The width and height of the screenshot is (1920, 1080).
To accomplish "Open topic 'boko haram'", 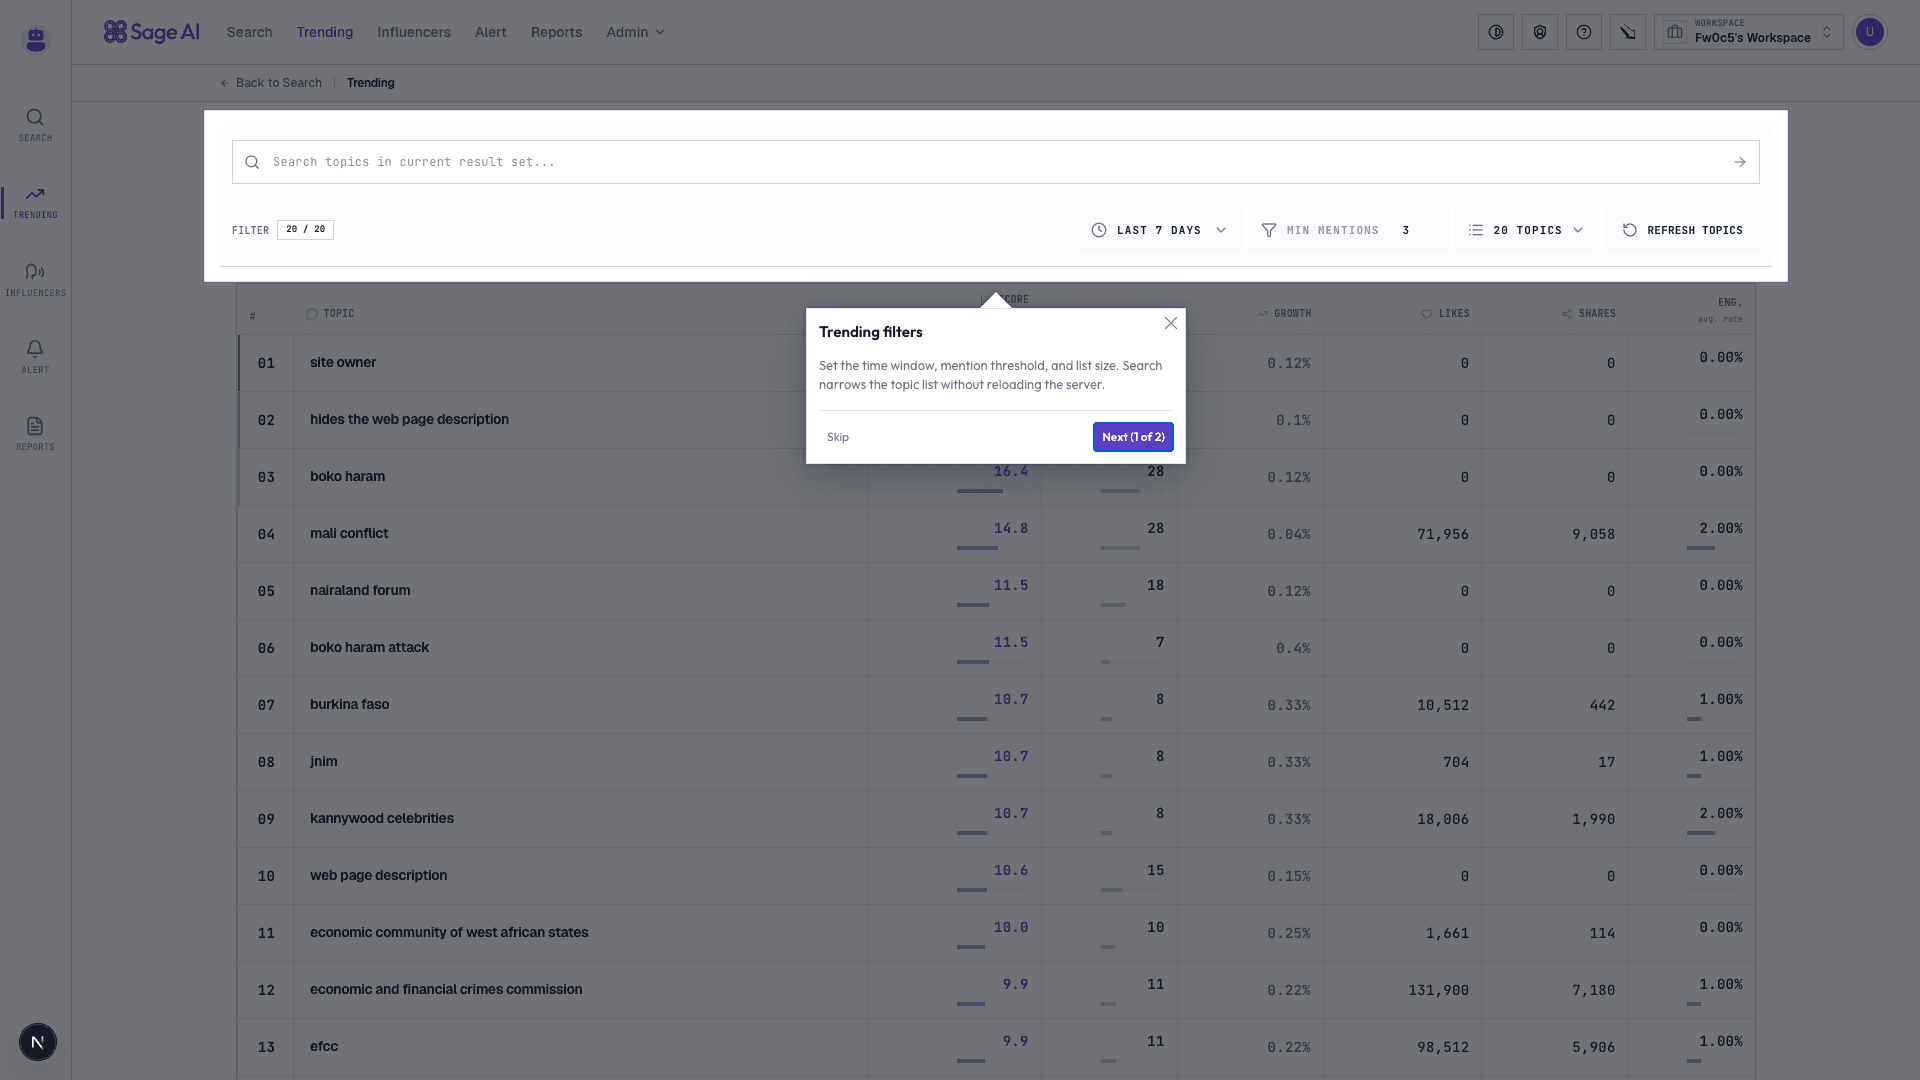I will click(x=347, y=477).
